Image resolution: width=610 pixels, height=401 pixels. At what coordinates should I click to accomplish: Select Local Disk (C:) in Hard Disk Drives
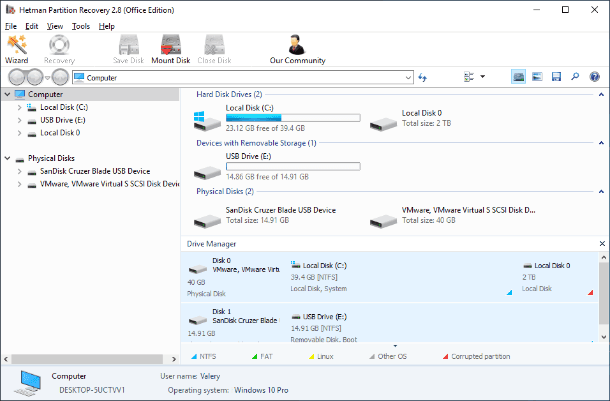tap(277, 118)
